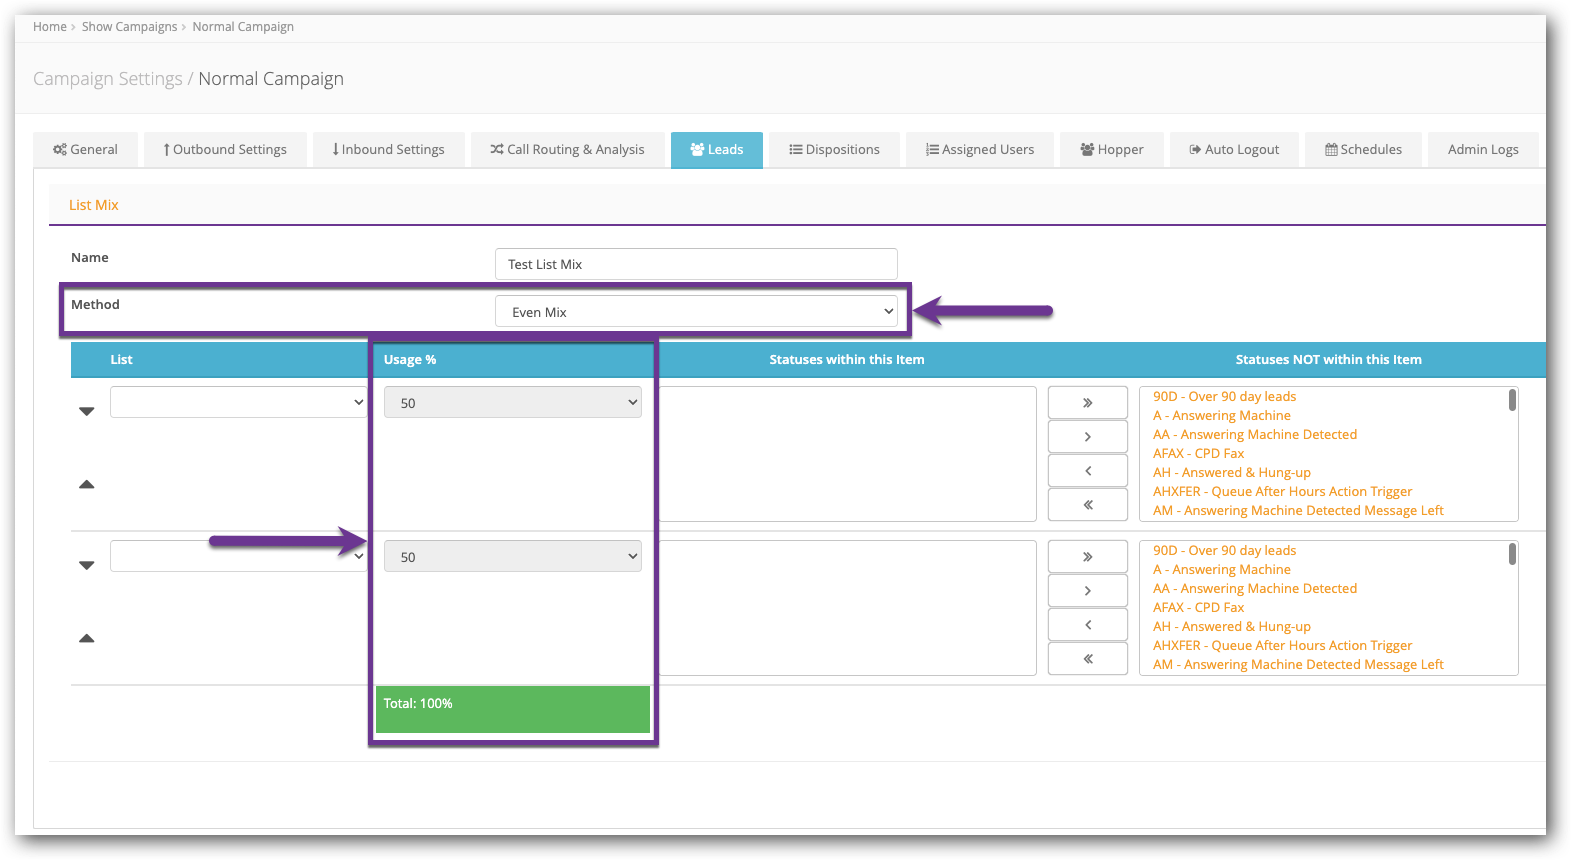The width and height of the screenshot is (1571, 860).
Task: Move first list item down with caret
Action: (87, 411)
